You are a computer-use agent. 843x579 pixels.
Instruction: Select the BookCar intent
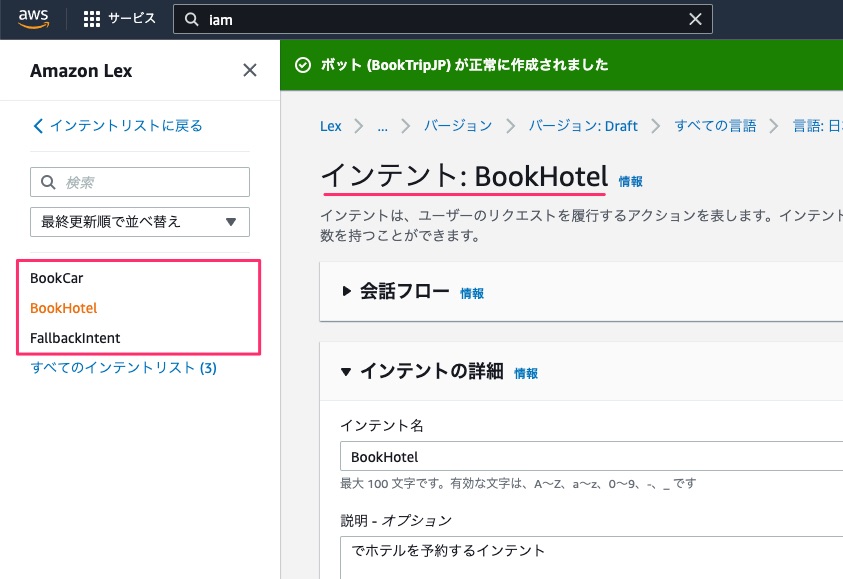click(x=56, y=278)
